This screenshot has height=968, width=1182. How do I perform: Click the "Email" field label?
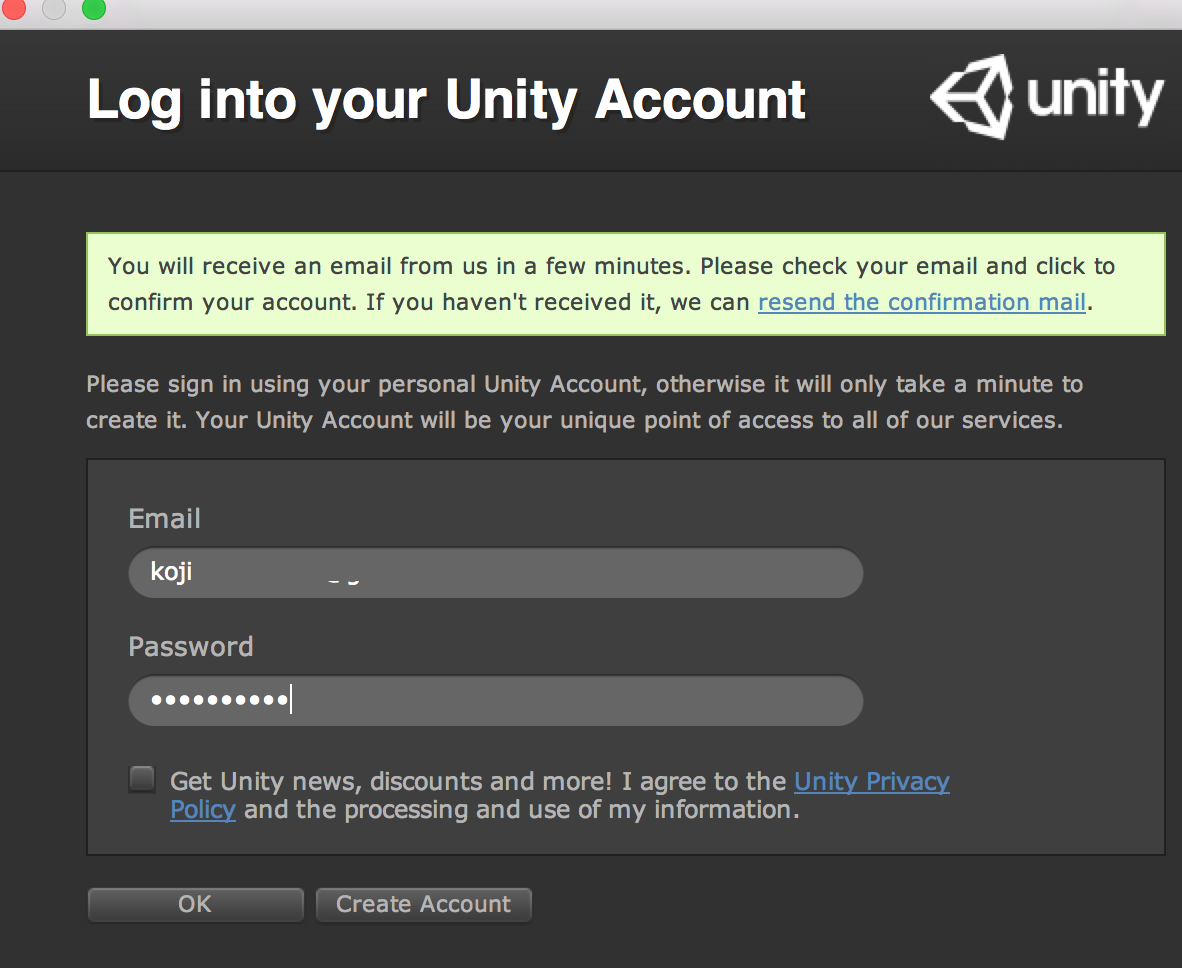pos(165,519)
